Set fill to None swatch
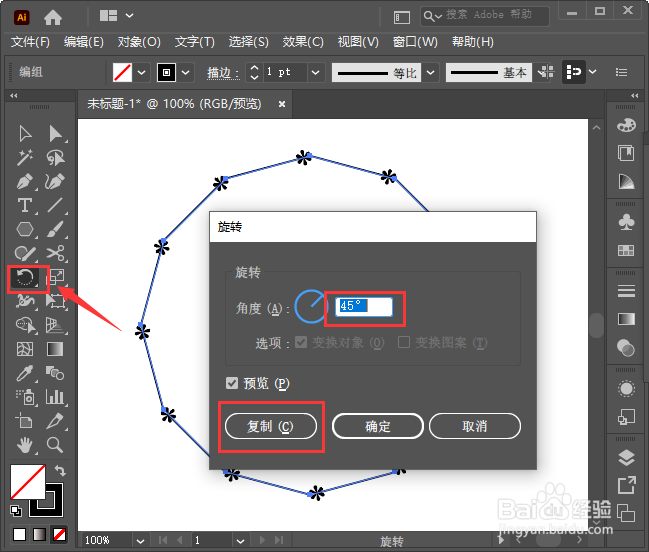Viewport: 649px width, 552px height. (x=59, y=535)
